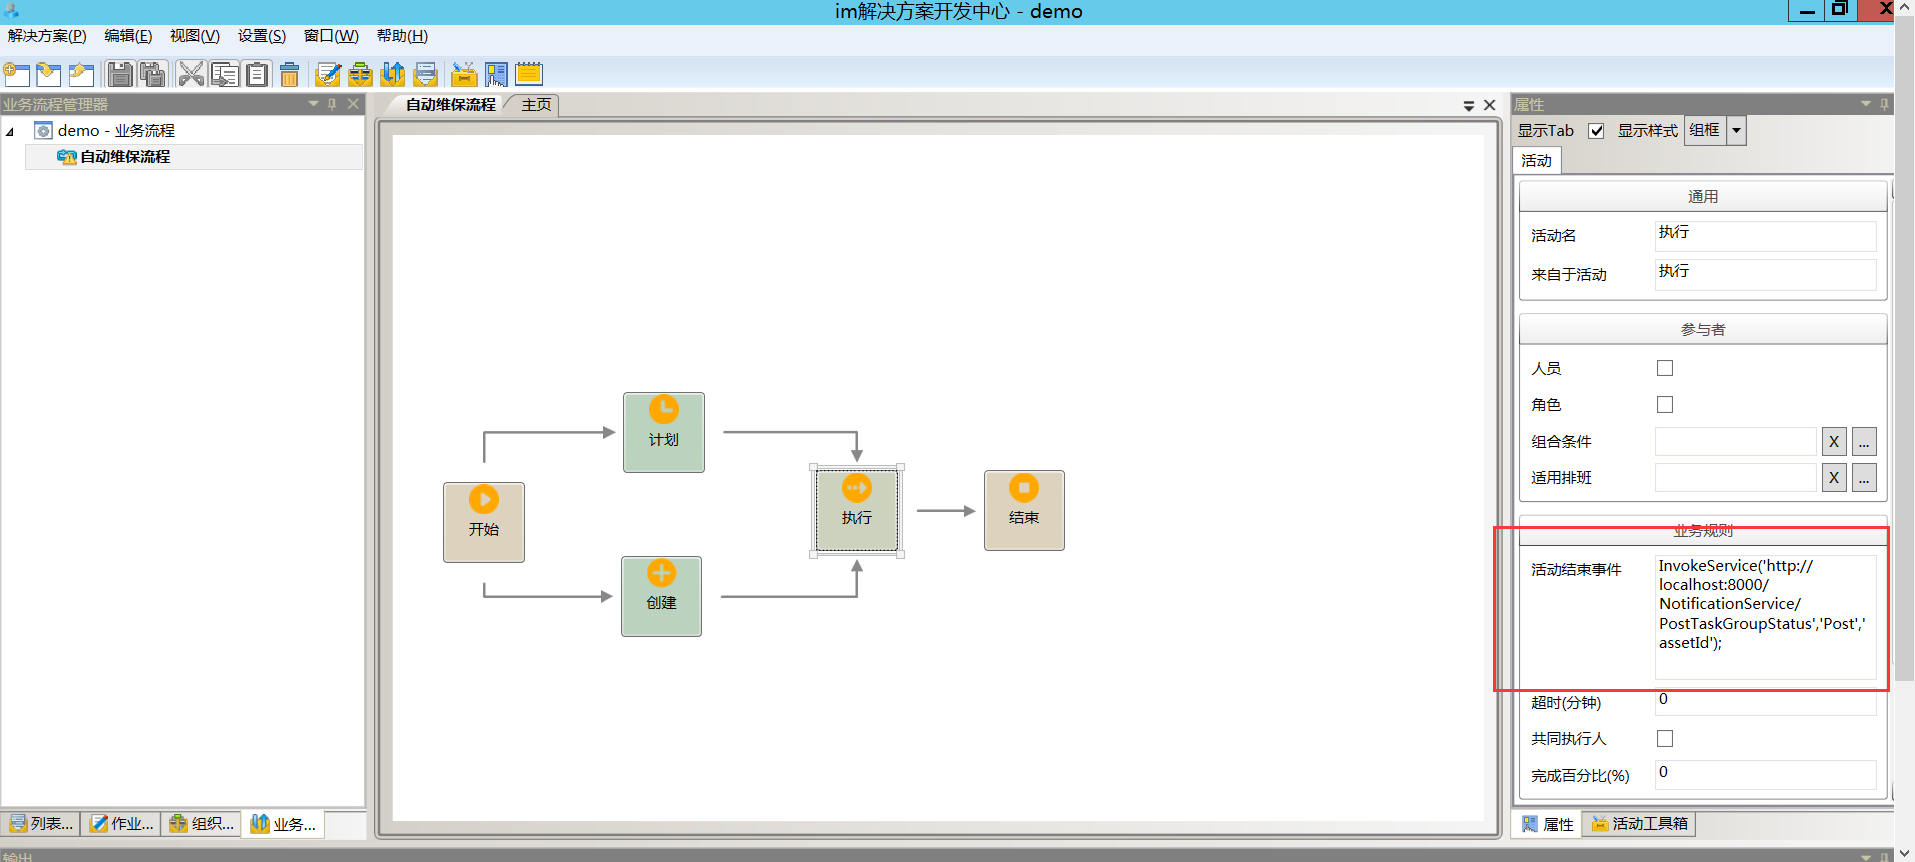This screenshot has height=862, width=1915.
Task: Click the 超时(分钟) input field
Action: (1764, 701)
